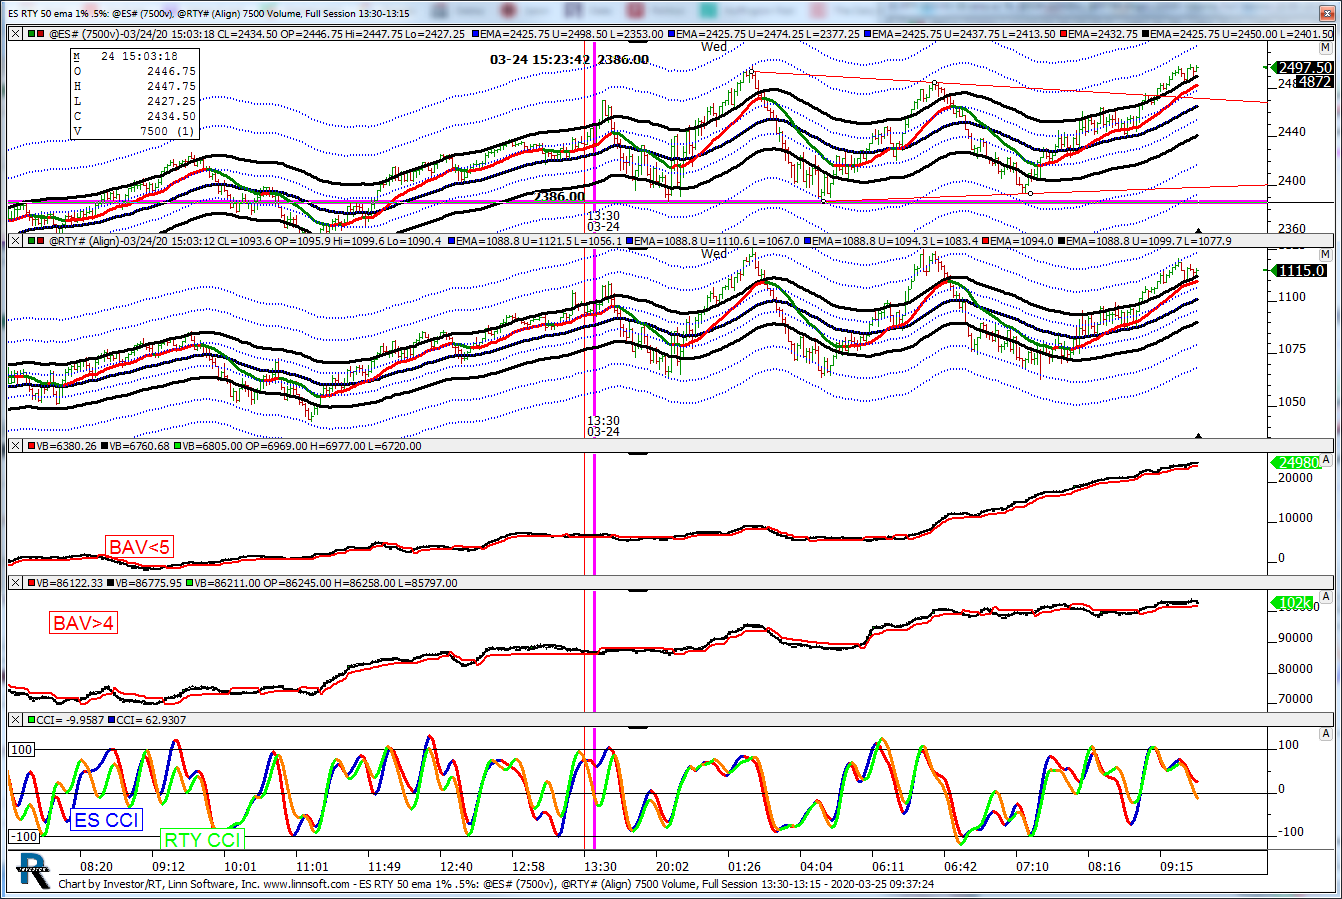The image size is (1342, 899).
Task: Click the RTY CCI annotation label
Action: click(203, 840)
